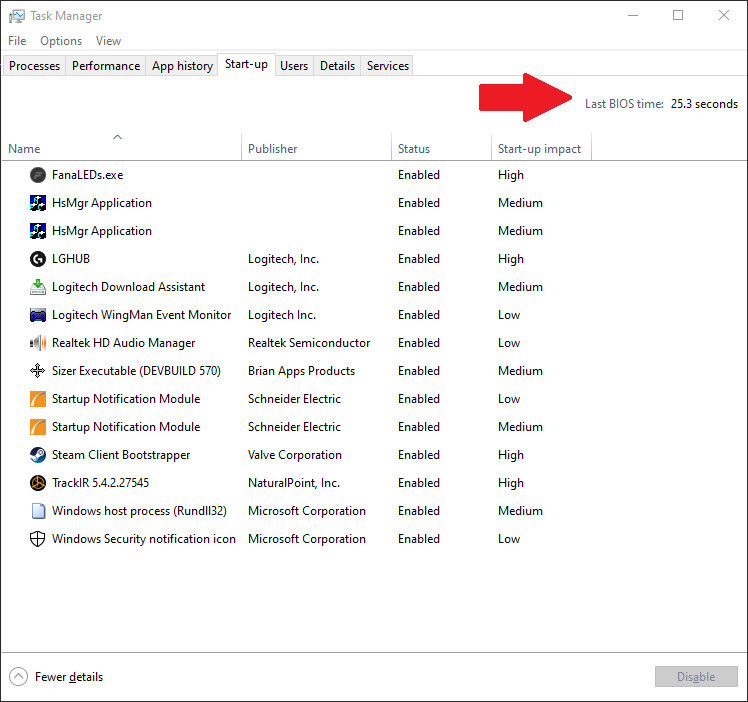Click the Windows host process (Rundll32) file icon
This screenshot has height=702, width=748.
pyautogui.click(x=38, y=511)
